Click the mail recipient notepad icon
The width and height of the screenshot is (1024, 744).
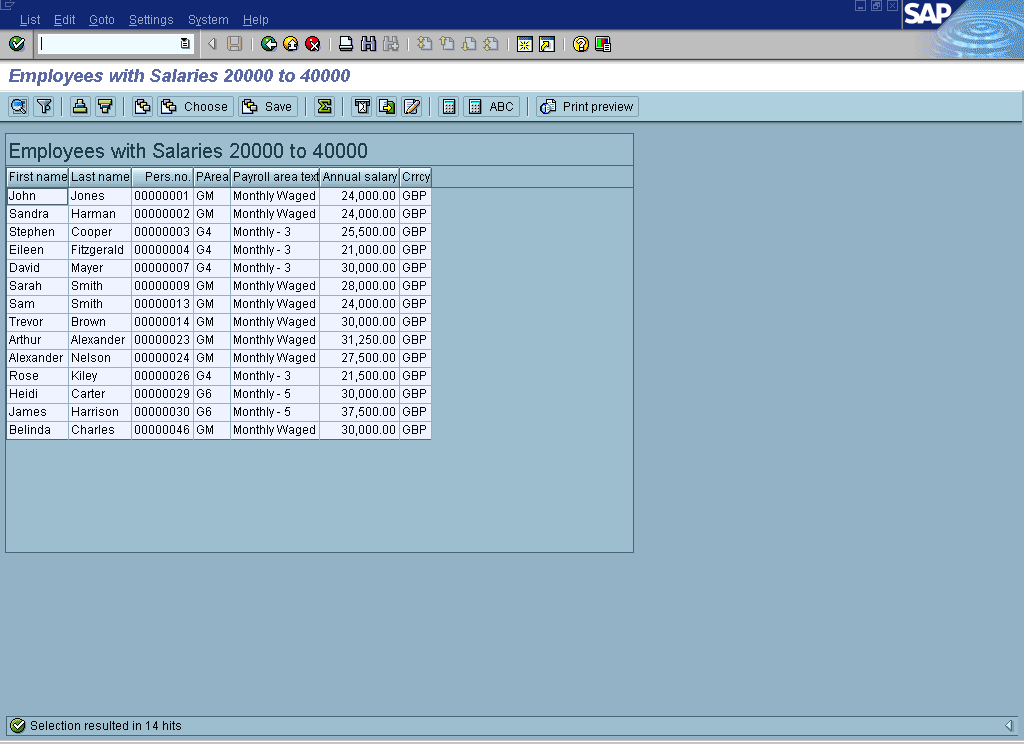[x=411, y=106]
